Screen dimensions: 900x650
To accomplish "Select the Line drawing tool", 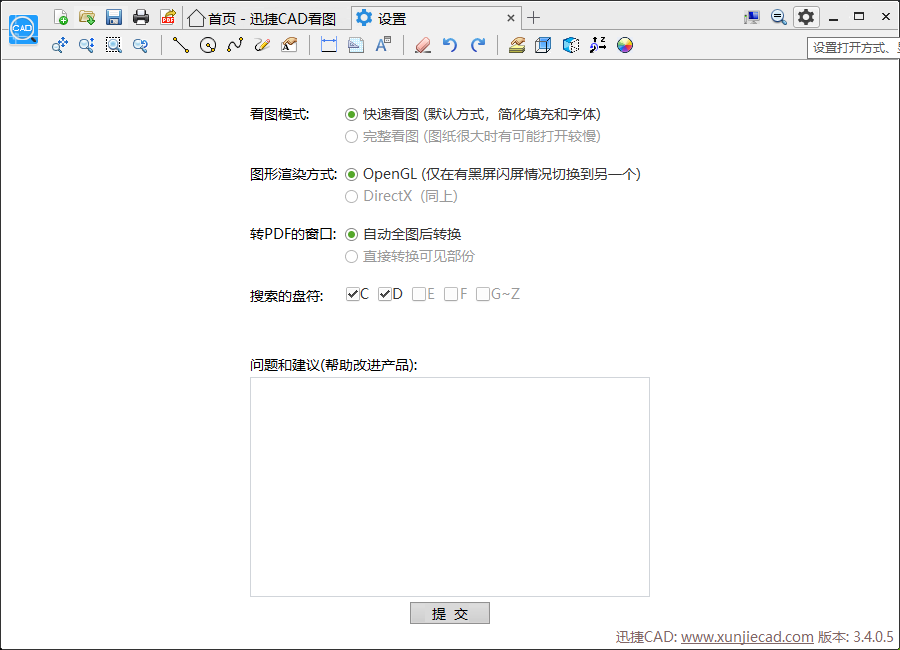I will 181,45.
